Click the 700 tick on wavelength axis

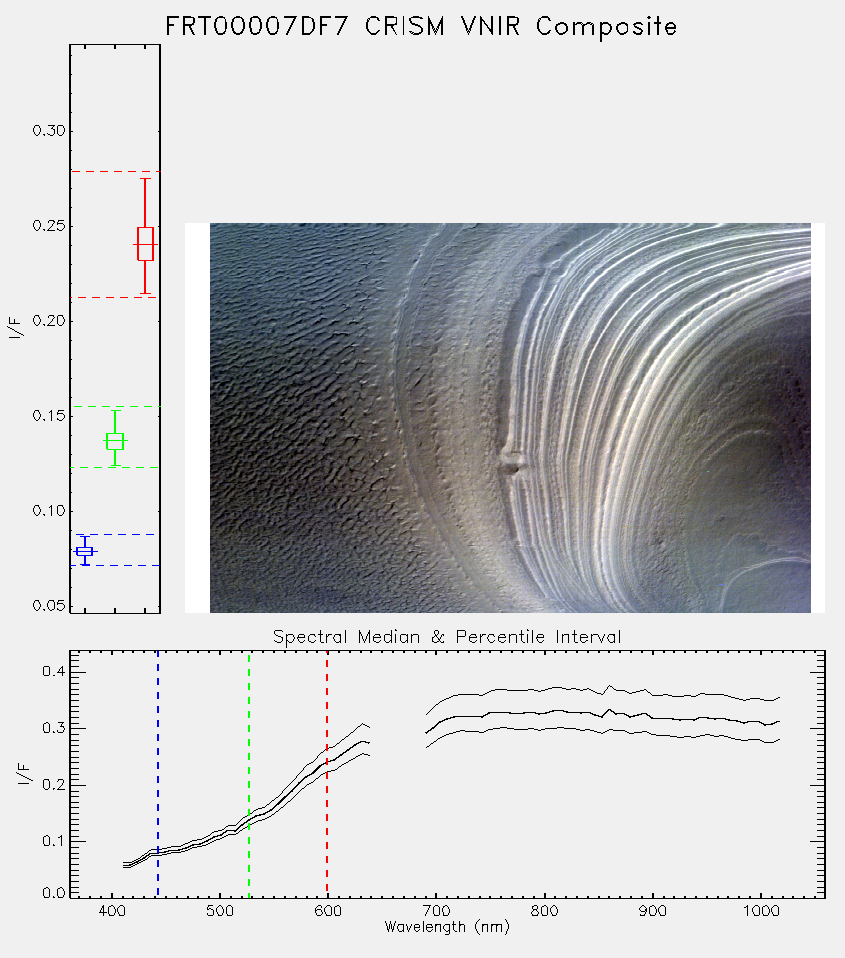(436, 911)
